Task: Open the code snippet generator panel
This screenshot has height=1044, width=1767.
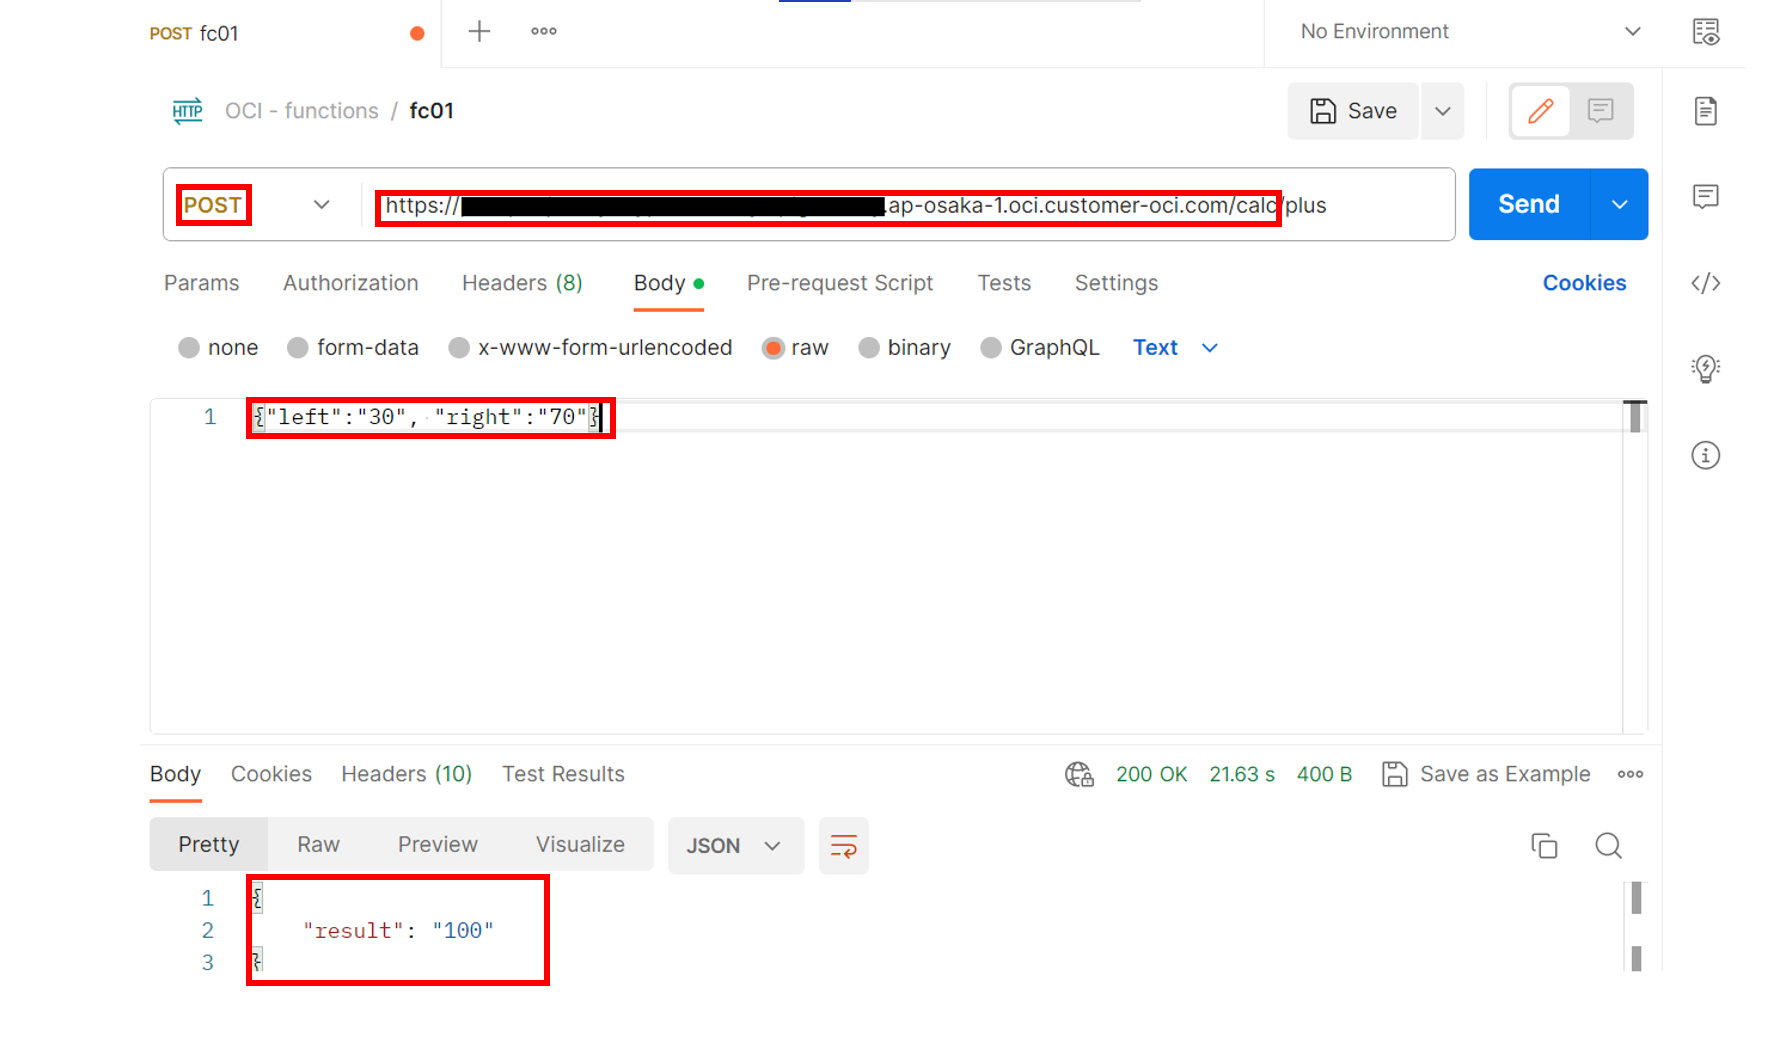Action: tap(1705, 283)
